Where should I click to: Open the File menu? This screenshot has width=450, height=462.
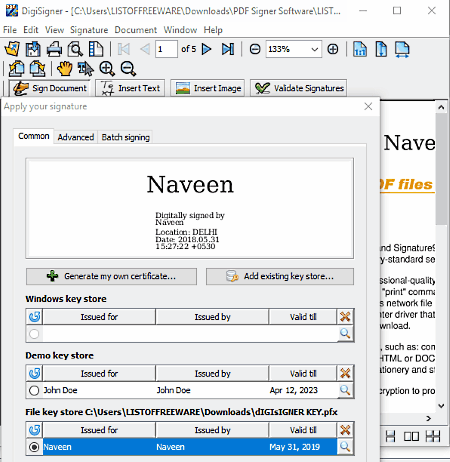tap(10, 30)
